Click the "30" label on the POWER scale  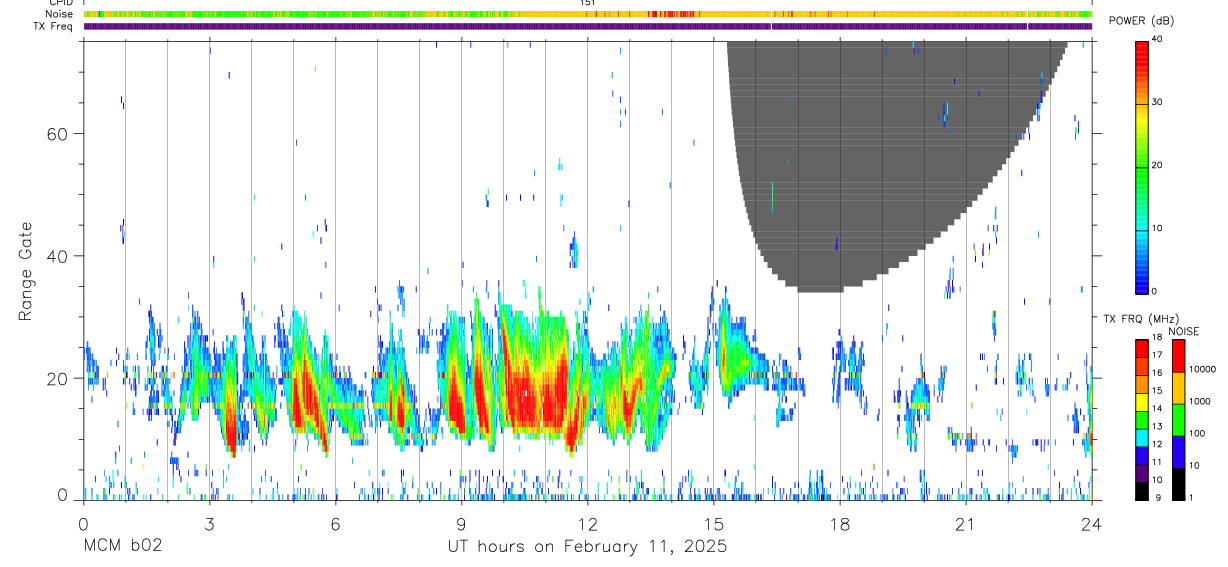point(1157,102)
